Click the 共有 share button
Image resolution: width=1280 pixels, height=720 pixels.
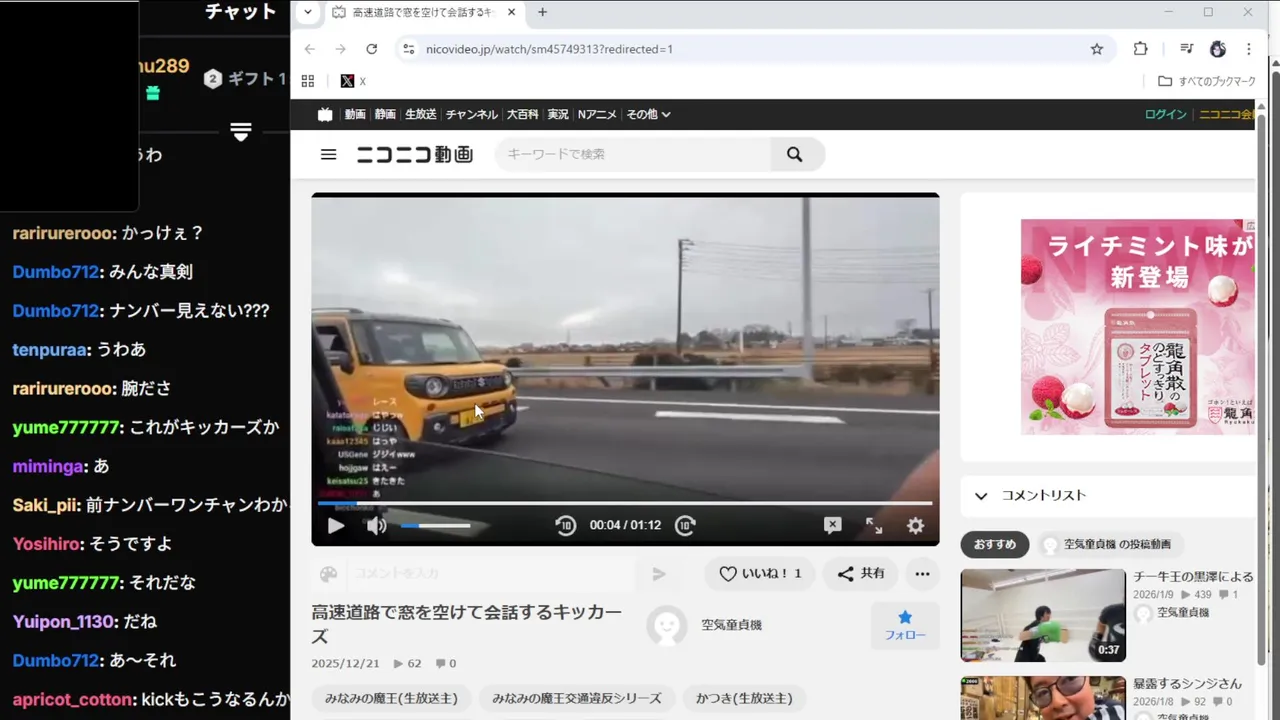pyautogui.click(x=861, y=573)
